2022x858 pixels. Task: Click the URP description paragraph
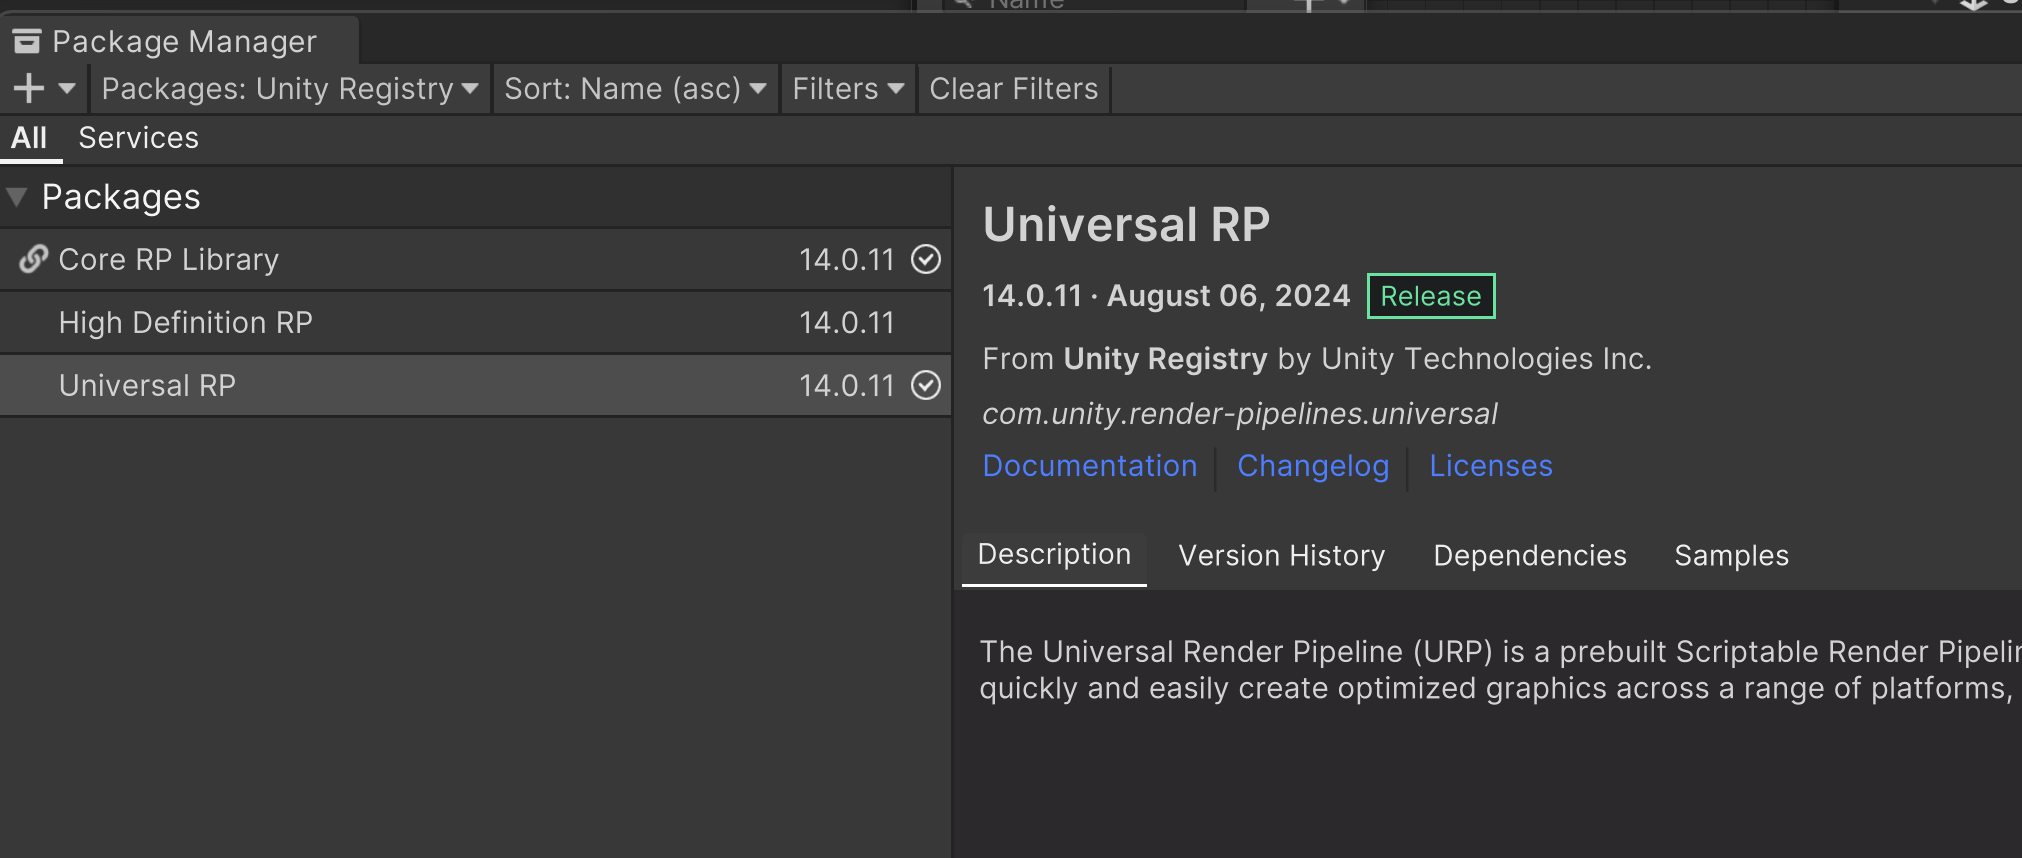click(x=1500, y=670)
